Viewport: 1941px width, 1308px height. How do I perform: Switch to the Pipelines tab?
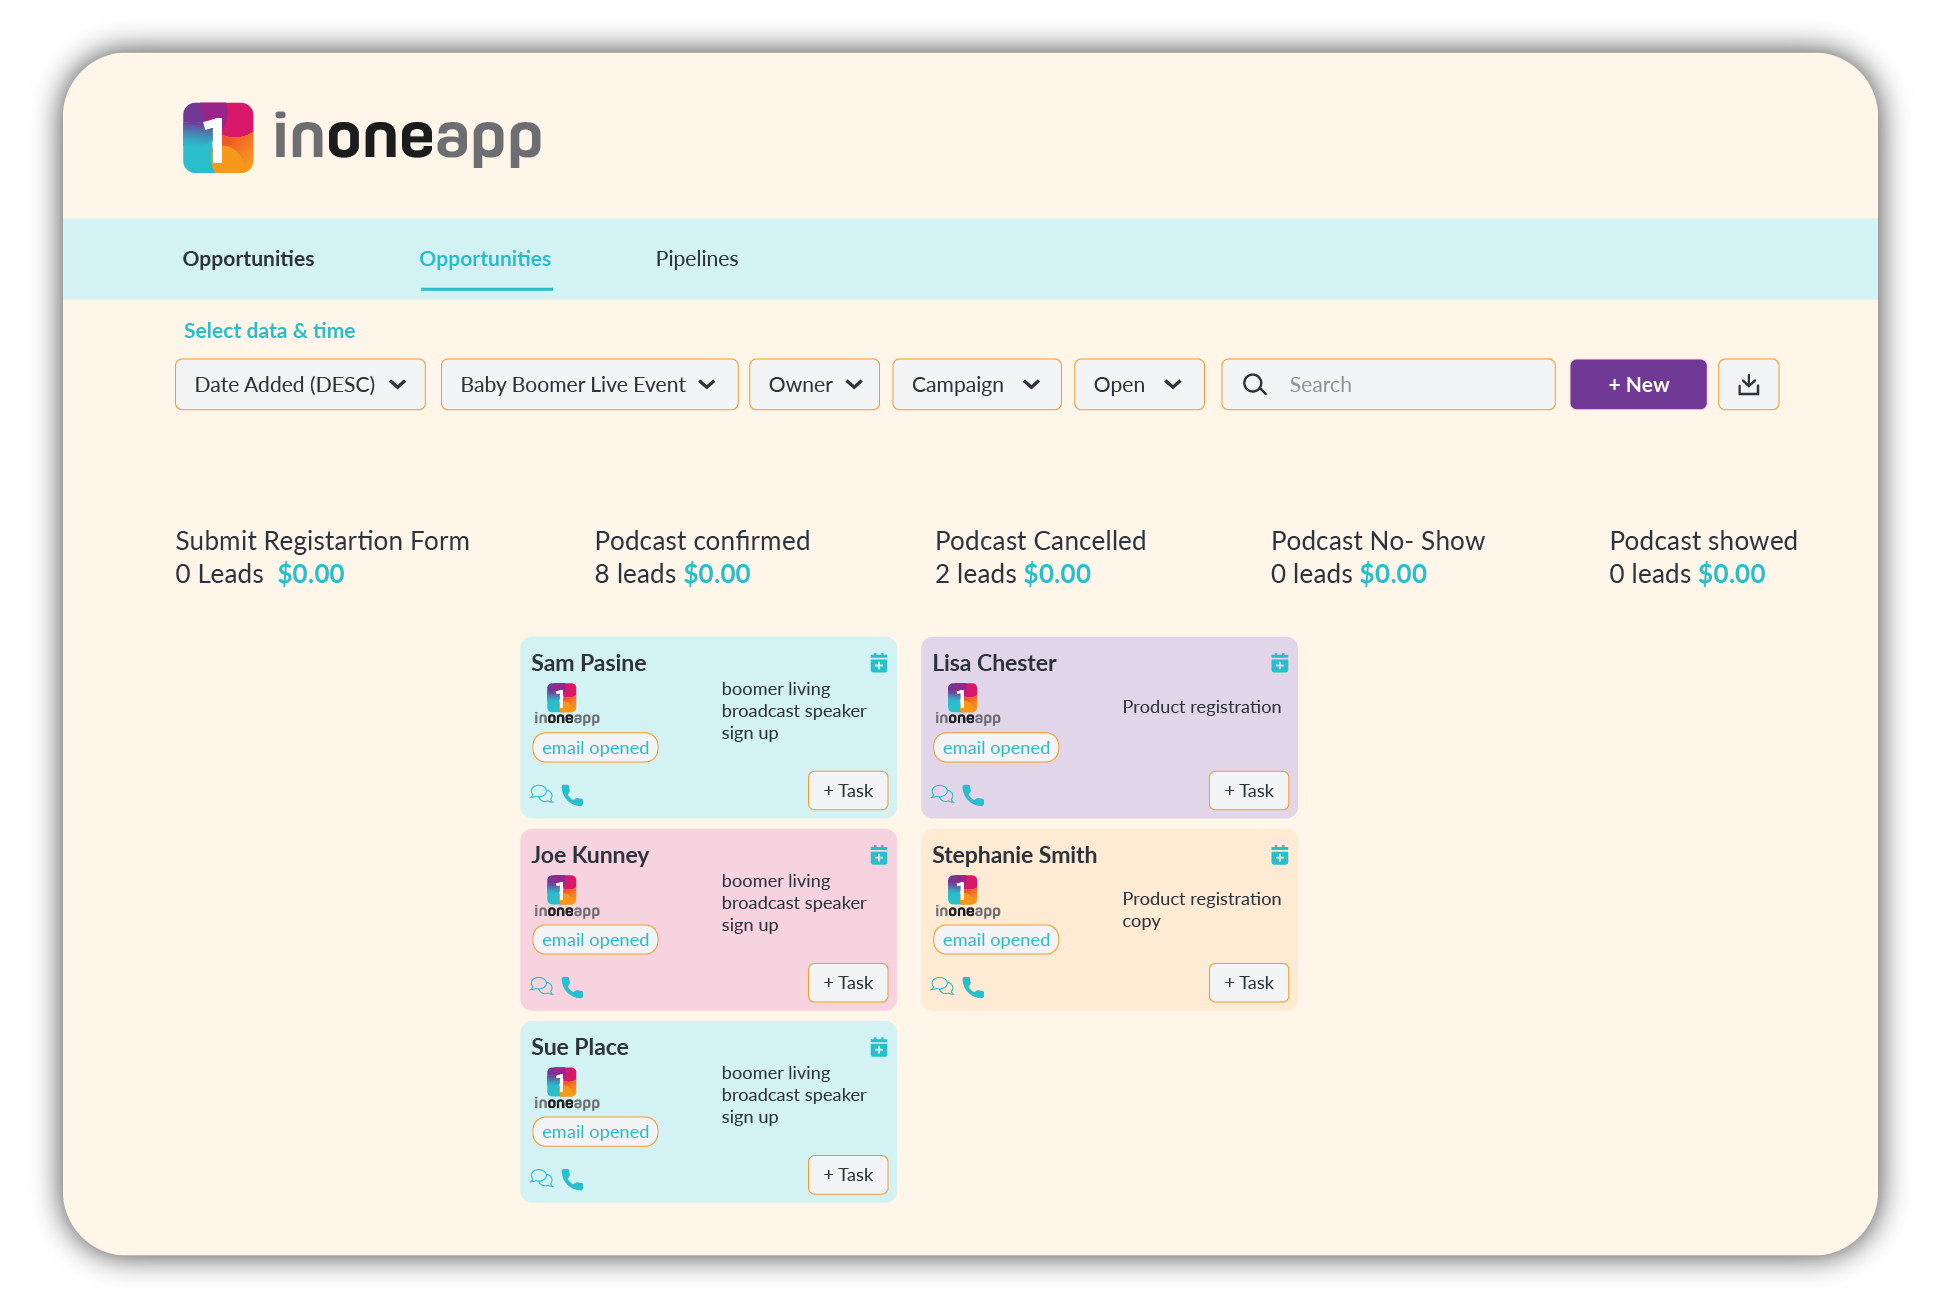coord(697,259)
